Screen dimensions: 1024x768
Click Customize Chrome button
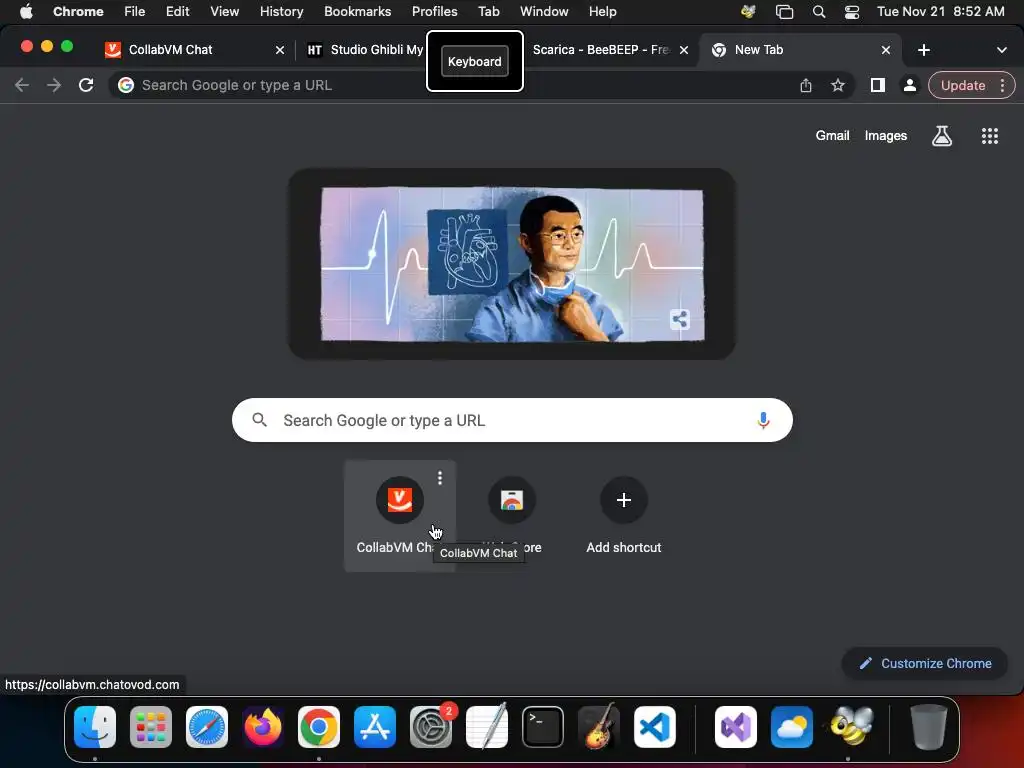[x=925, y=664]
